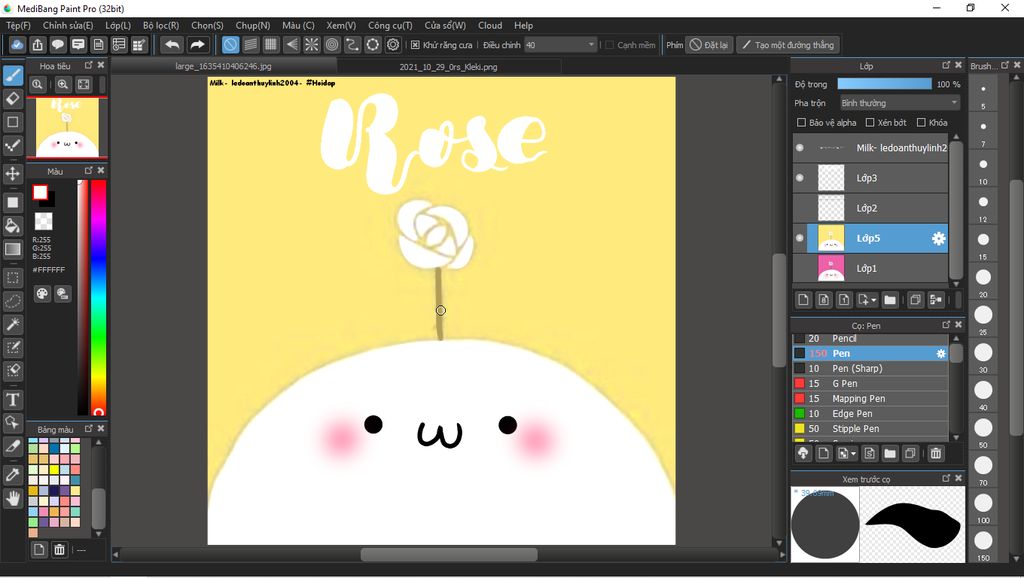The height and width of the screenshot is (578, 1024).
Task: Zoom in on the navigator preview
Action: coord(63,84)
